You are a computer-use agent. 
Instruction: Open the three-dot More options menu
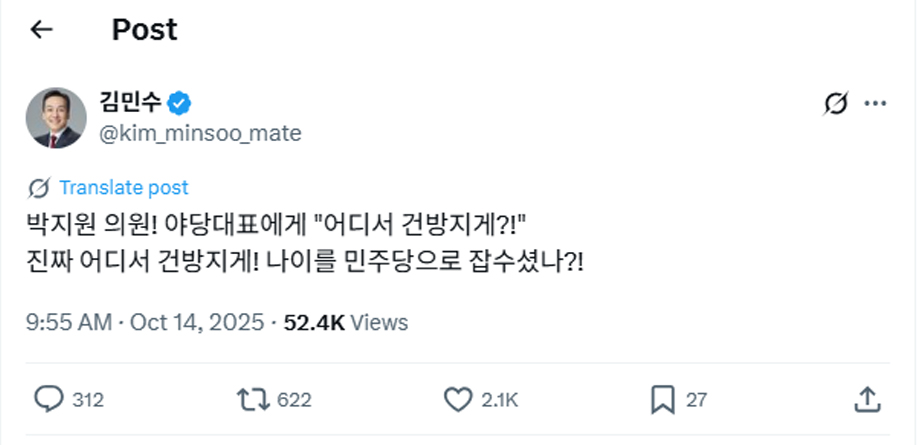(x=875, y=103)
